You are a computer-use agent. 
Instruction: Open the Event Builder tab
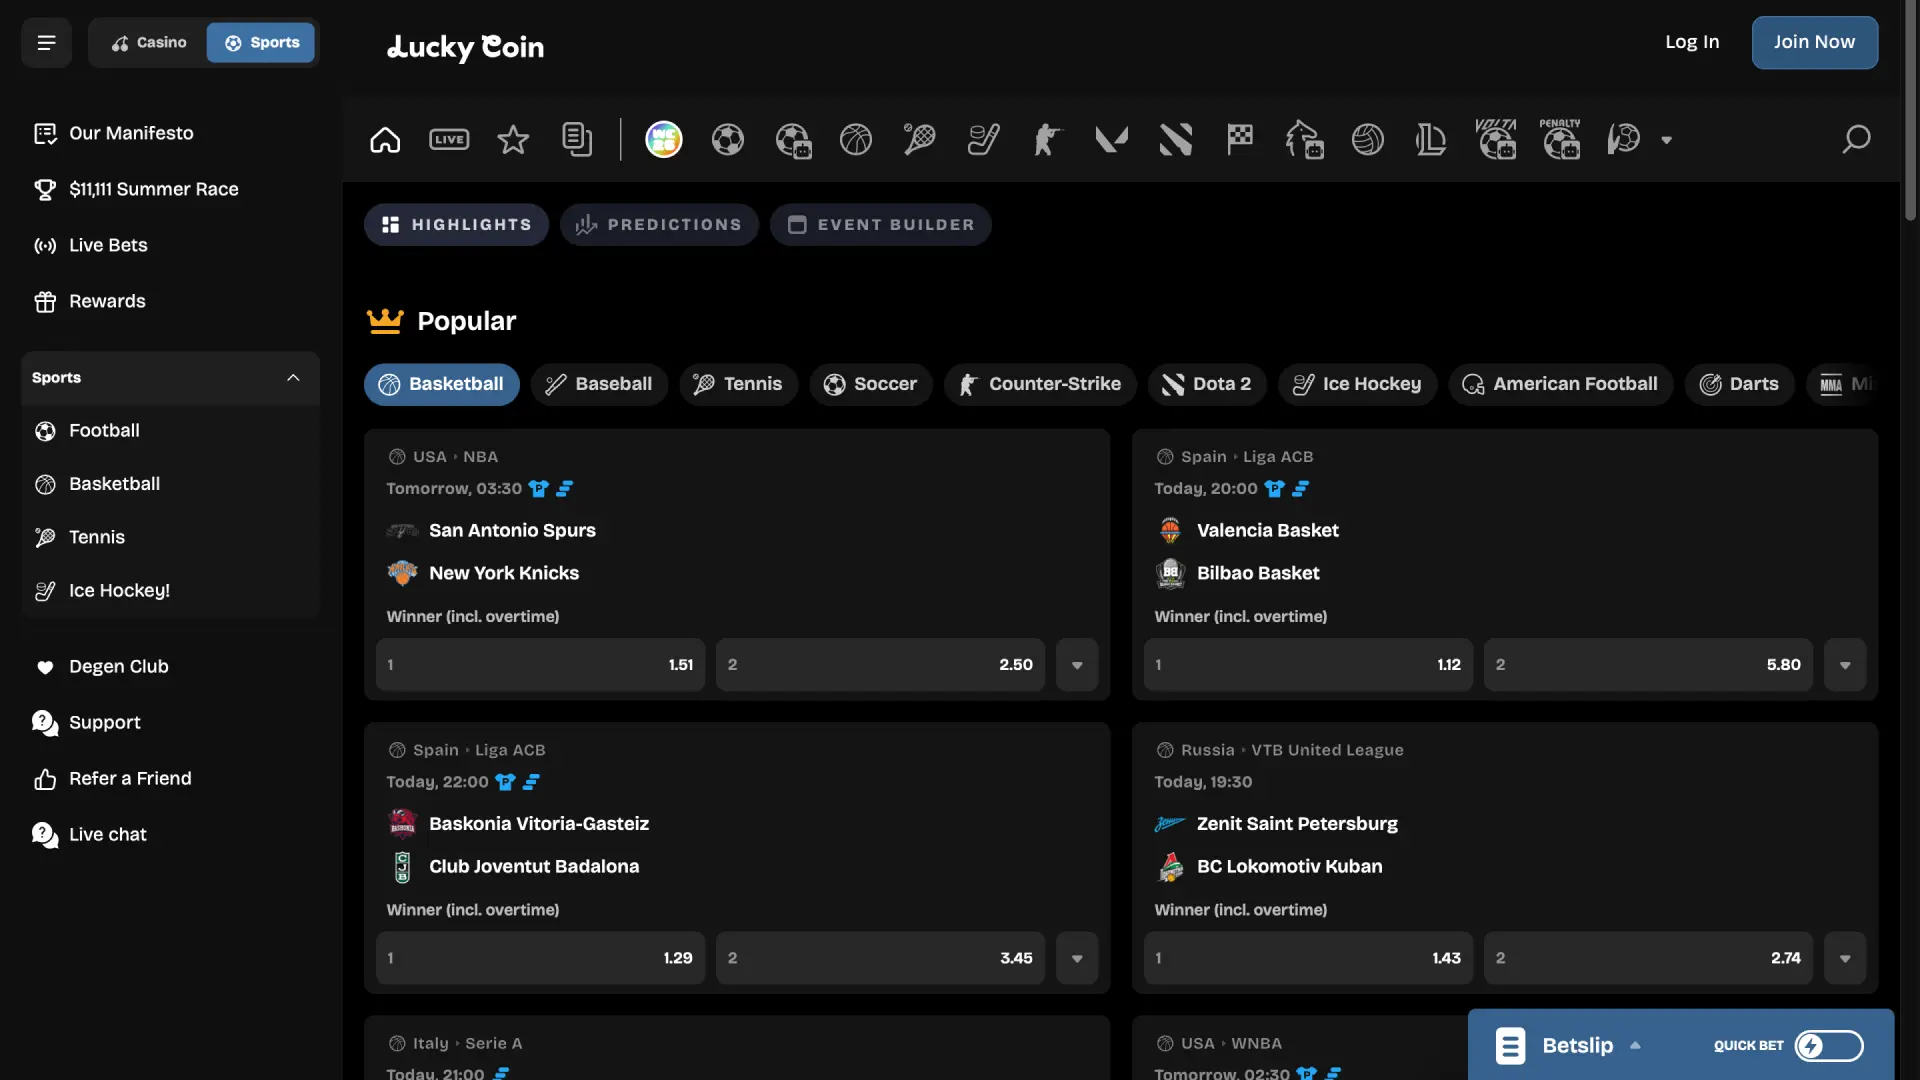tap(881, 225)
